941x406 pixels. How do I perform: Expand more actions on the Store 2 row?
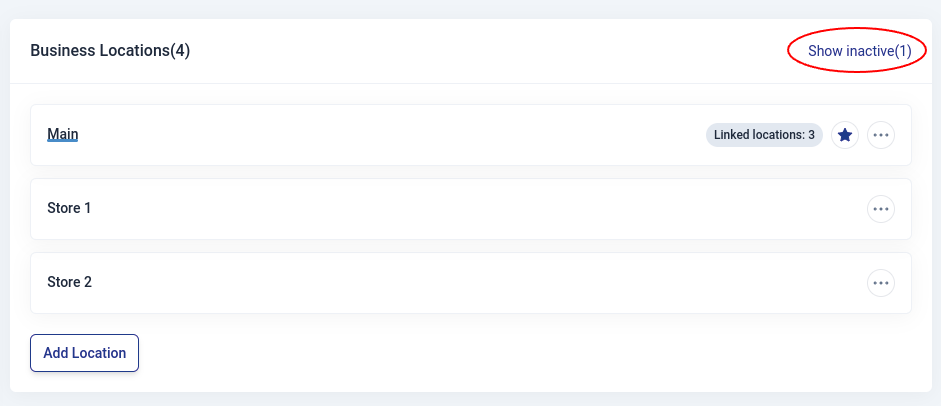pos(881,283)
